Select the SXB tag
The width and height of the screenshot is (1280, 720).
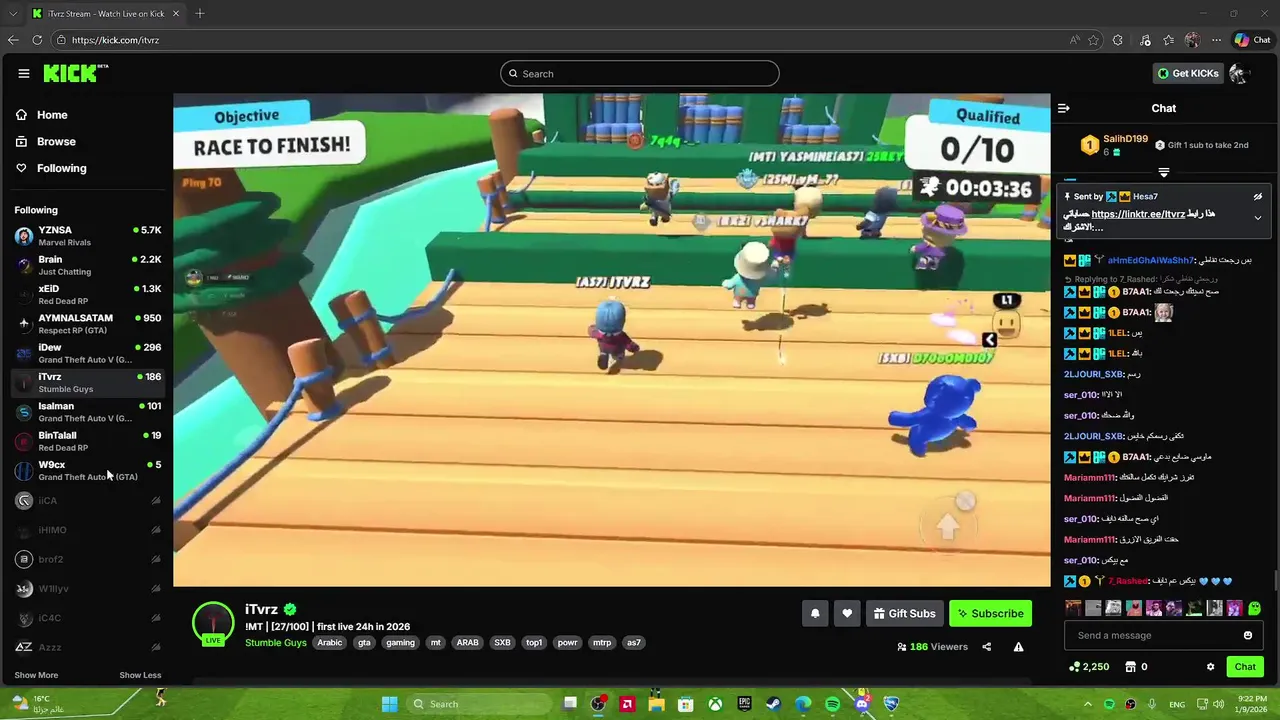[502, 643]
